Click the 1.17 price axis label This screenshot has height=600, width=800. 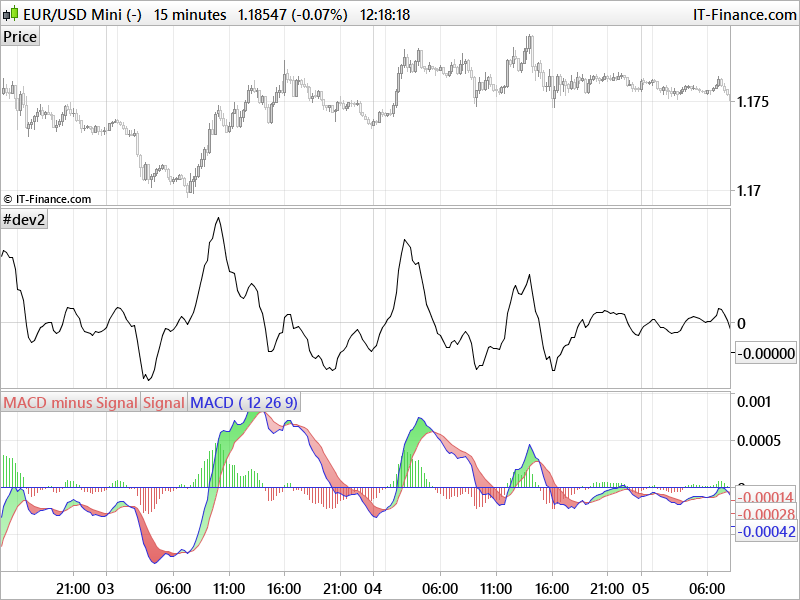748,191
